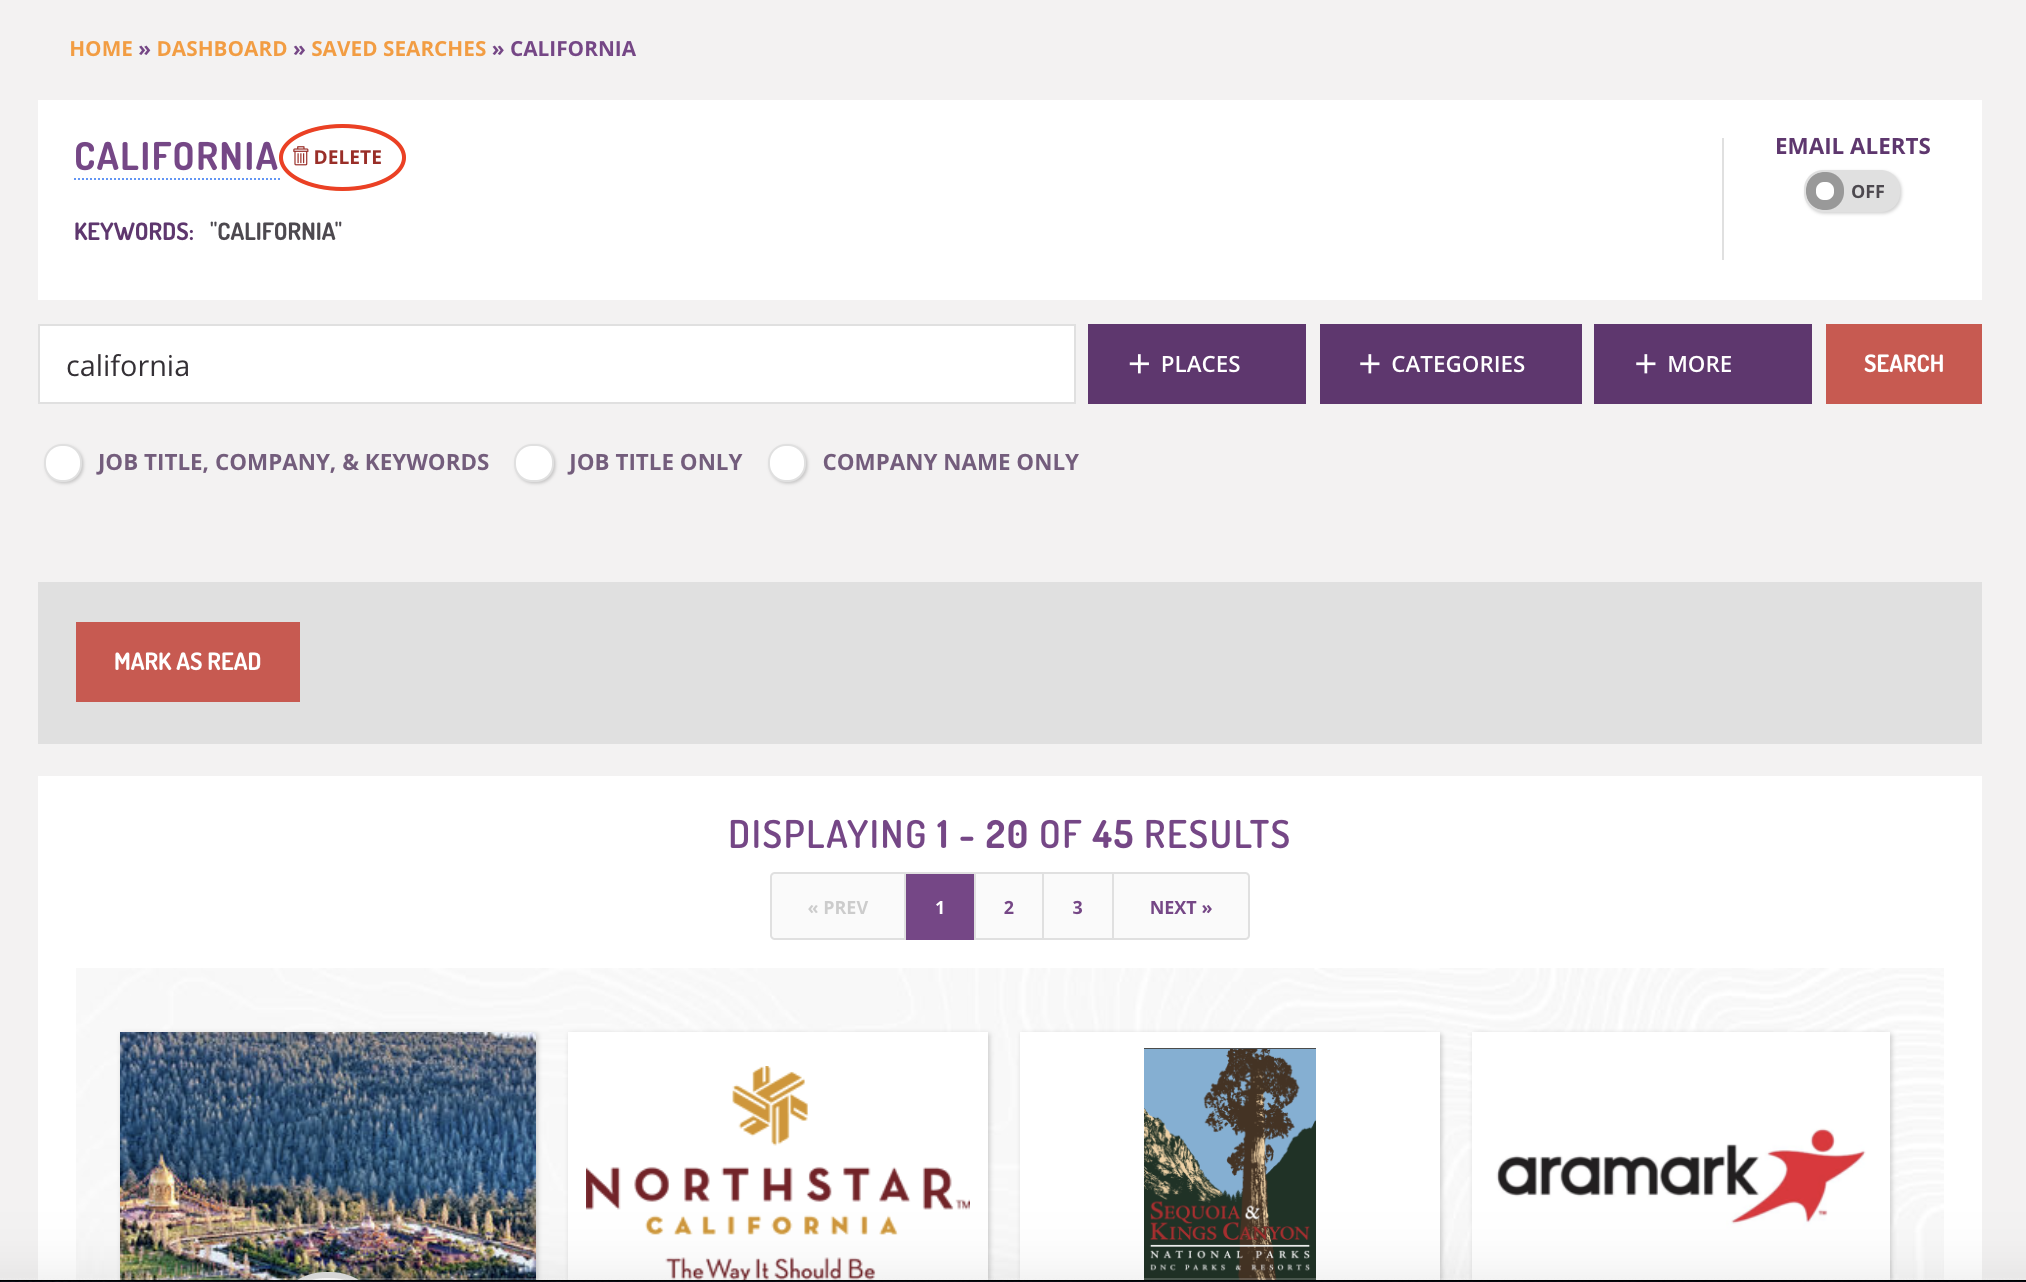The image size is (2026, 1282).
Task: Open the forest resort photo listing
Action: (x=328, y=1156)
